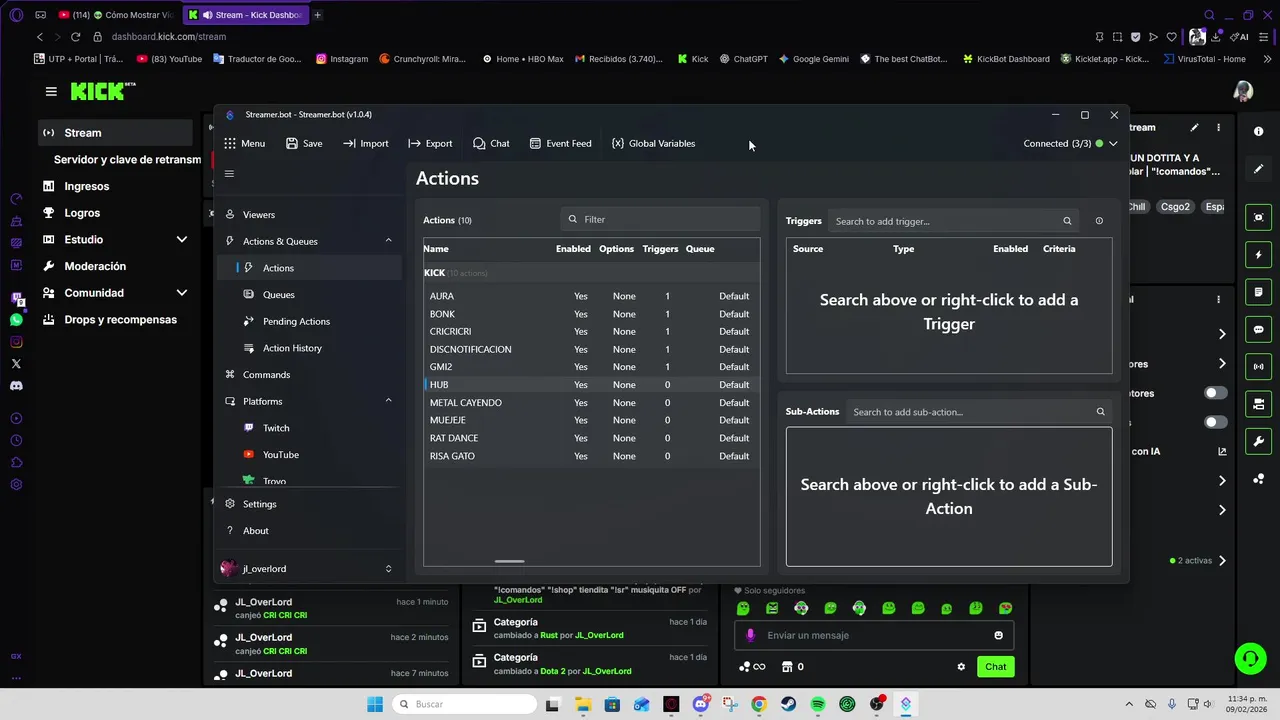Open Steam from the taskbar
Viewport: 1280px width, 720px height.
click(788, 704)
